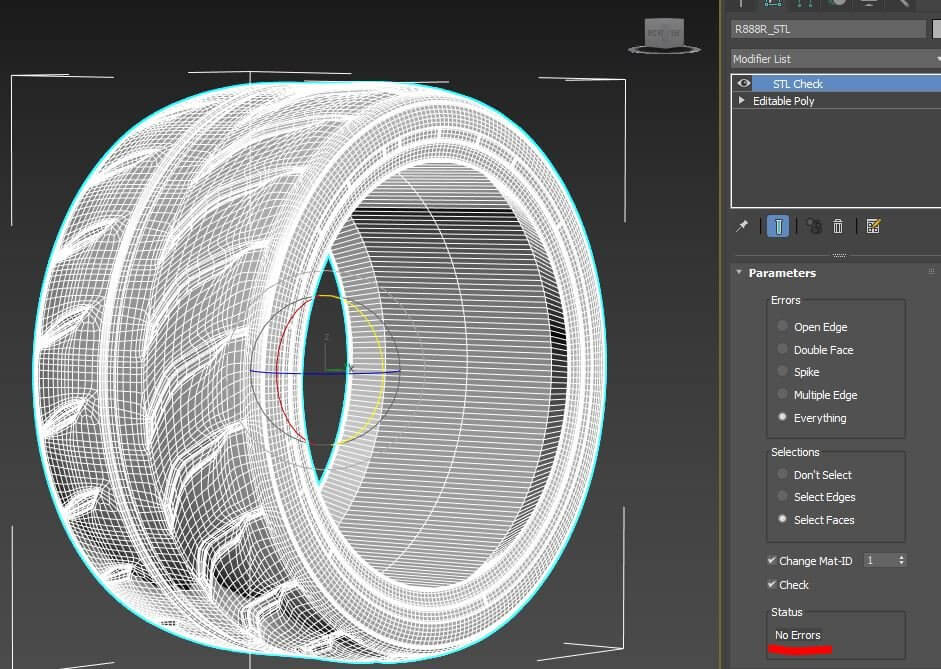Click the Pin Stack icon
Screen dimensions: 941x669
742,226
